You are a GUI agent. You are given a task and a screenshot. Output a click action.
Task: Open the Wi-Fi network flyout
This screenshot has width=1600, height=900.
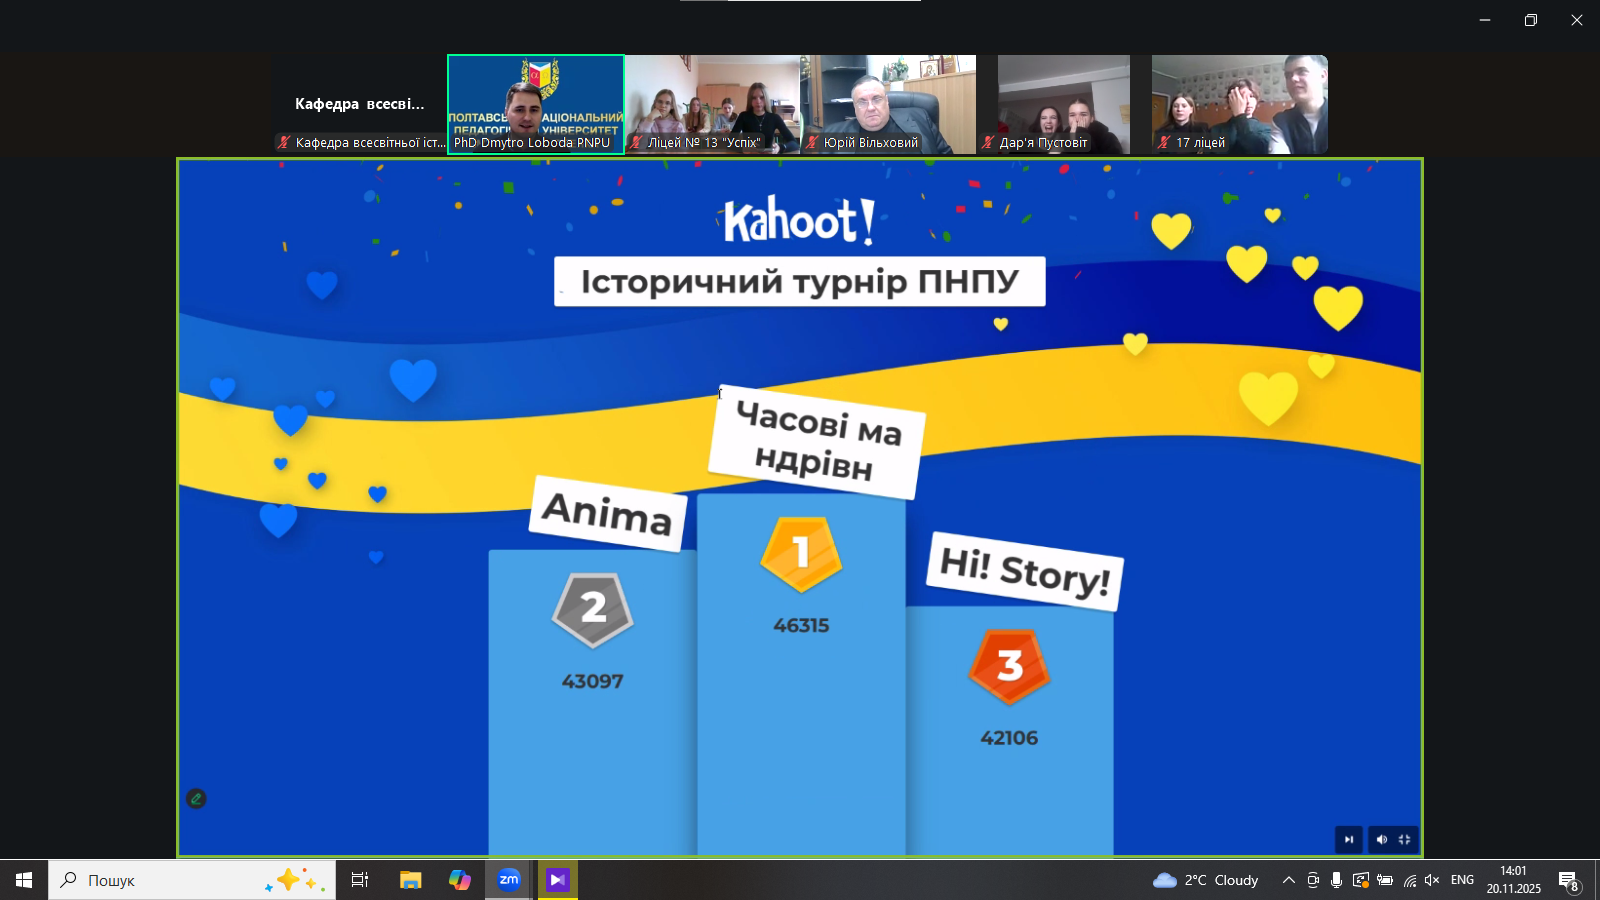(1409, 880)
